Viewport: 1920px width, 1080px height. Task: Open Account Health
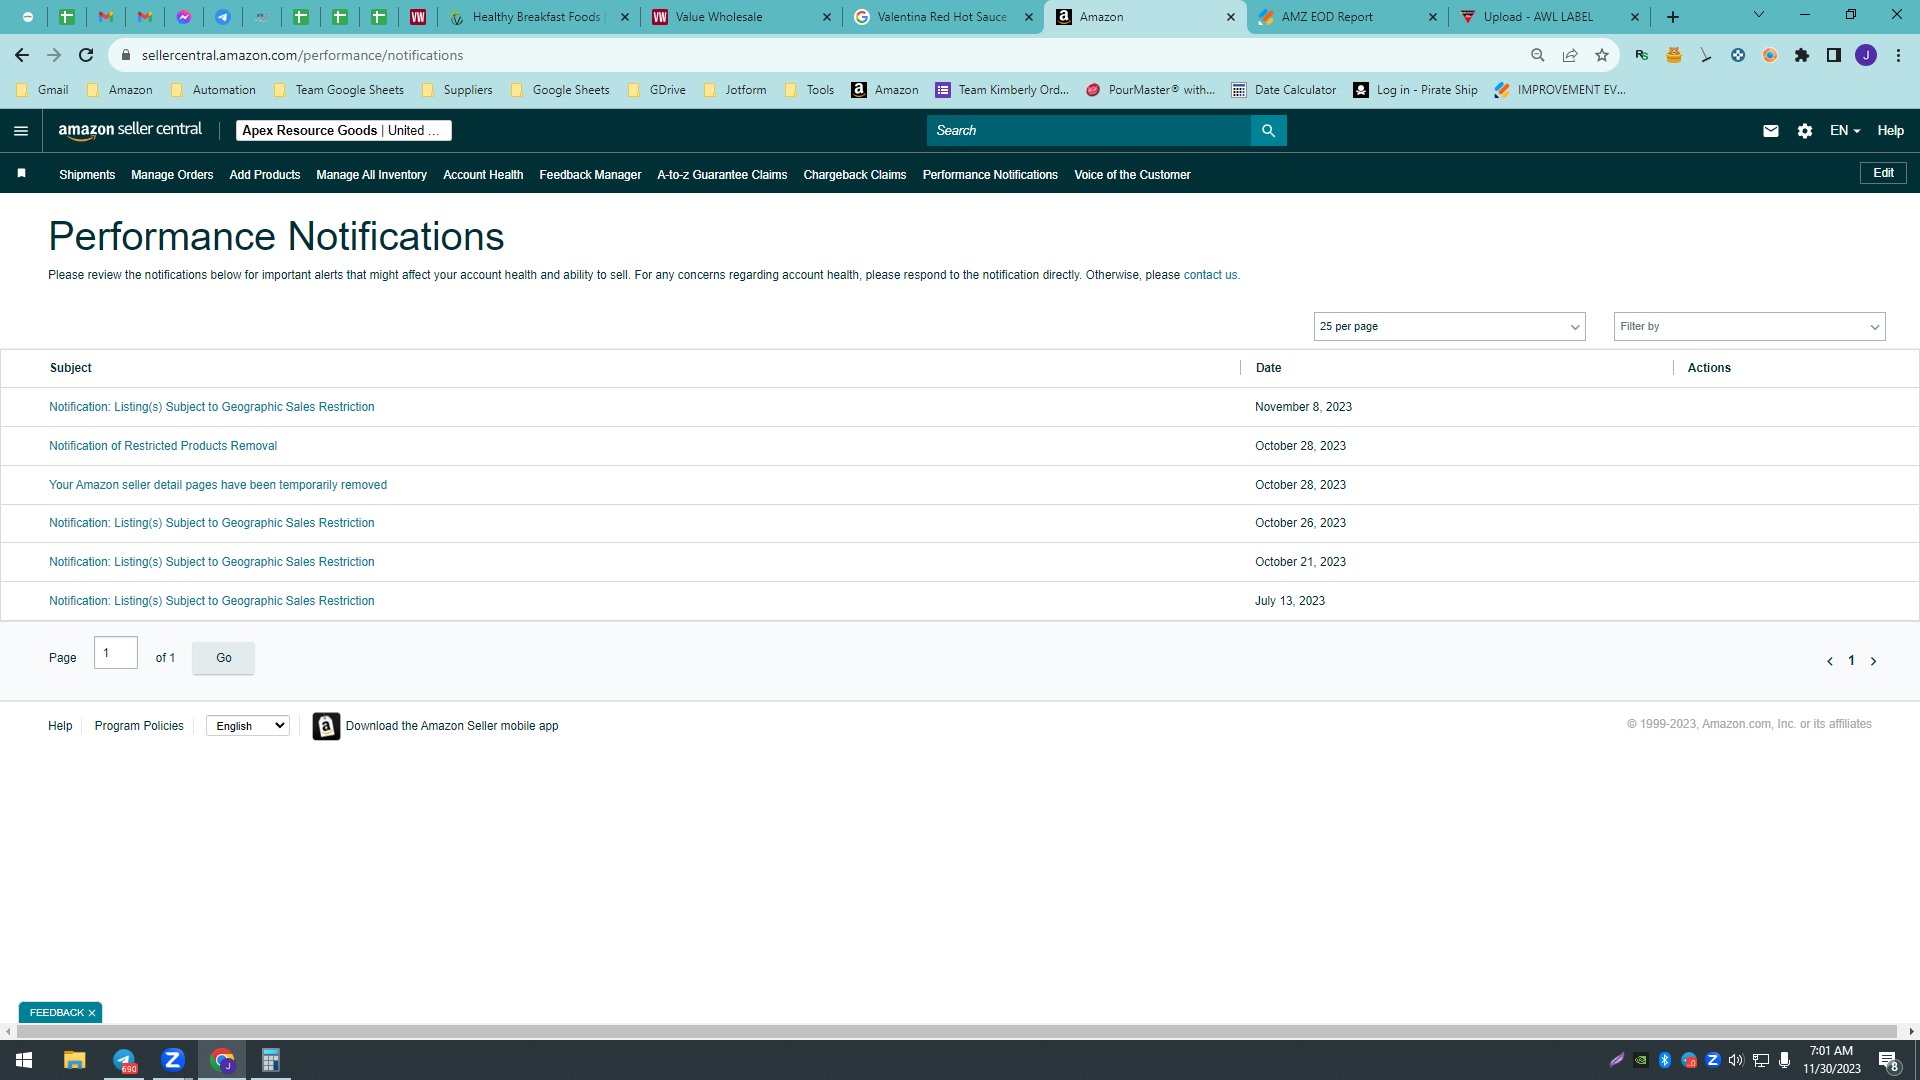(x=483, y=175)
